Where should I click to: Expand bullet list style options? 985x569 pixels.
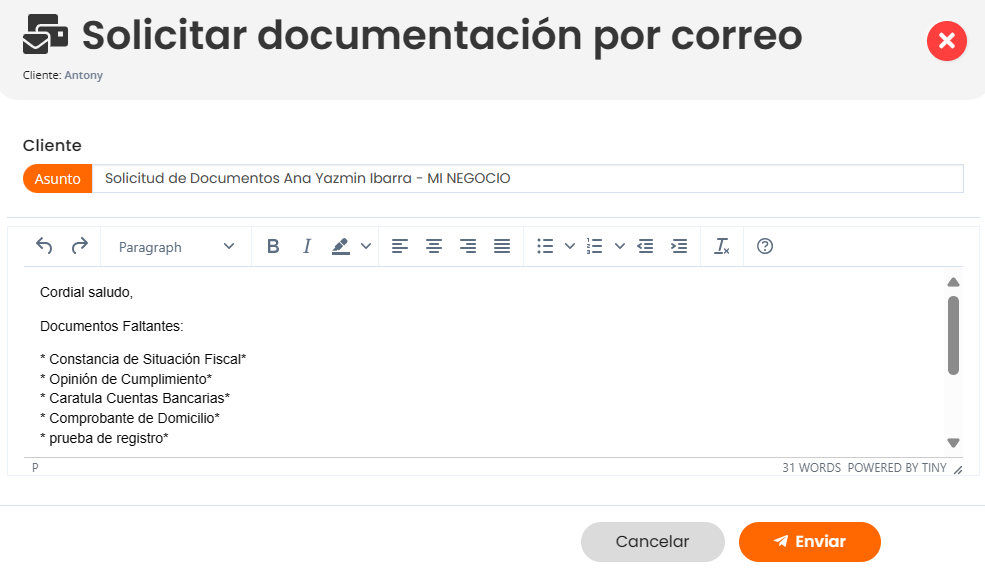[x=570, y=246]
